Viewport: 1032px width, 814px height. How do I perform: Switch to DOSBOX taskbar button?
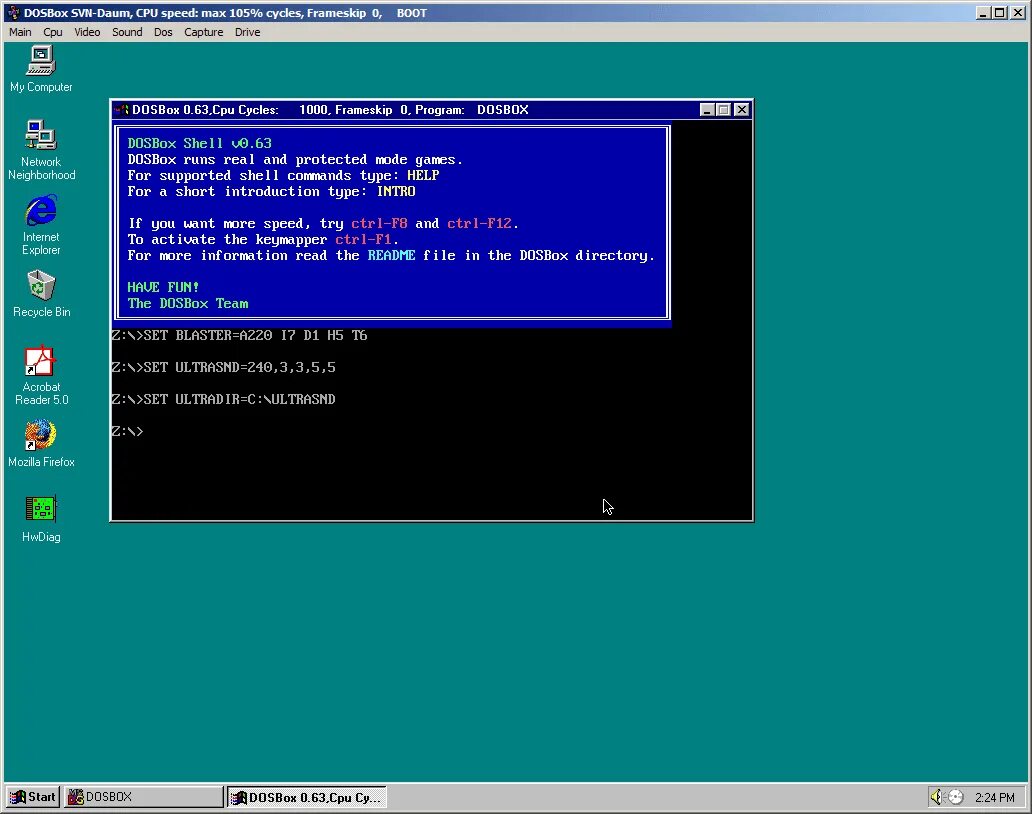click(x=144, y=797)
